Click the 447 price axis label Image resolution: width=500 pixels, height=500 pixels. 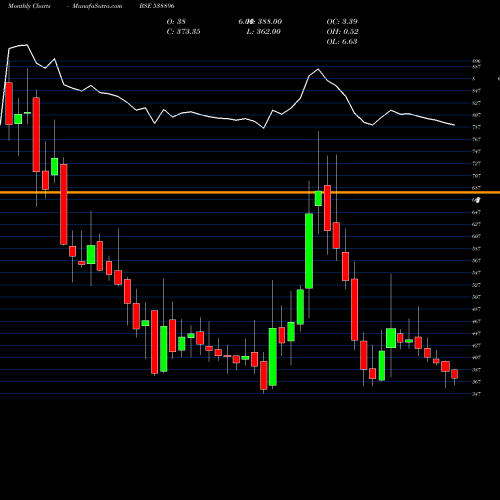476,333
